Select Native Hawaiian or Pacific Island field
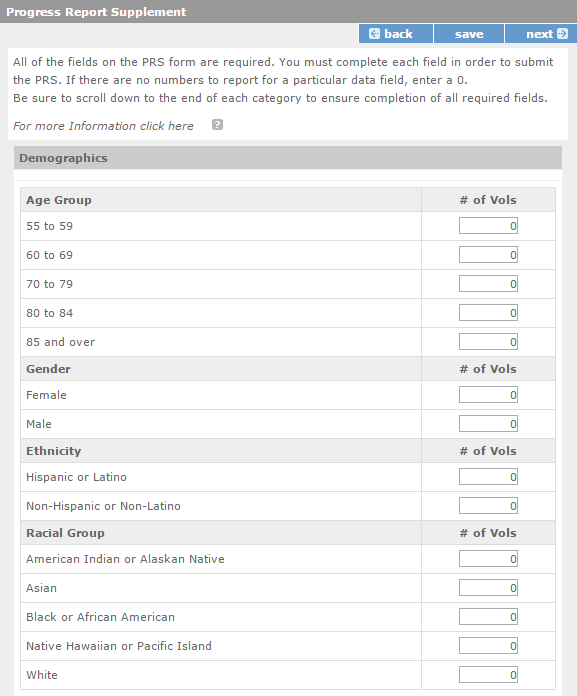Screen dimensions: 577x696 pyautogui.click(x=488, y=646)
